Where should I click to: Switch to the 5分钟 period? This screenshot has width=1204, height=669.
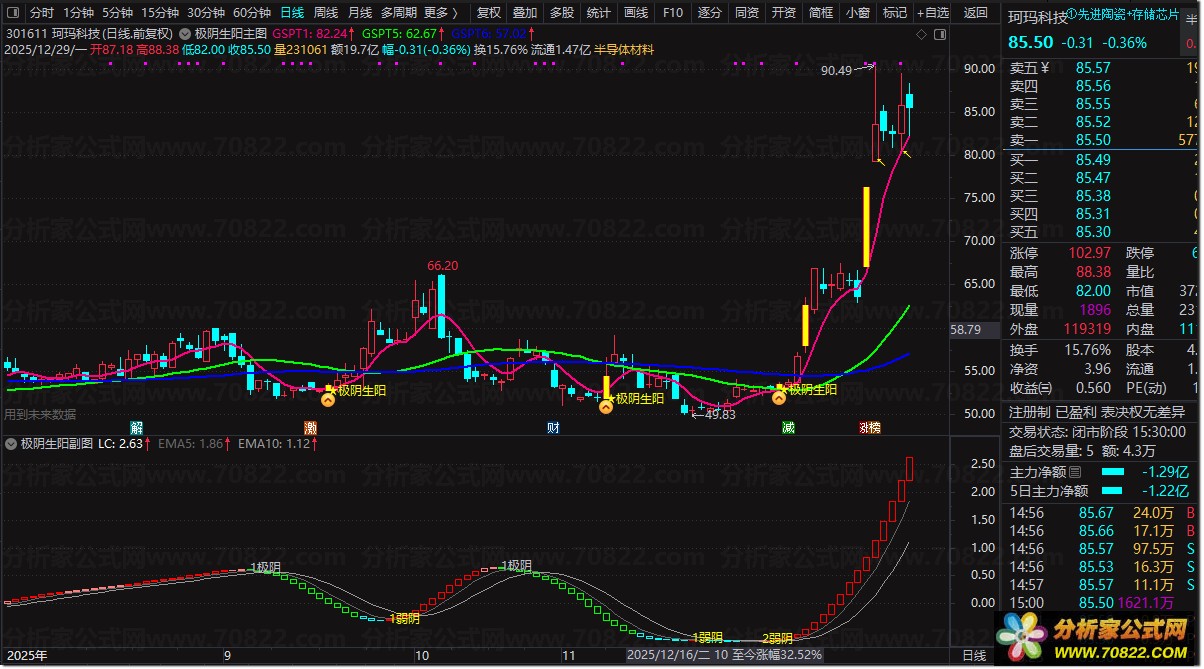[x=117, y=13]
